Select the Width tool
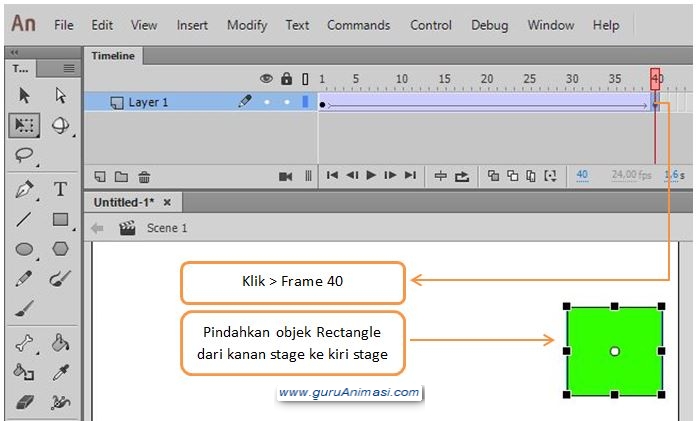 coord(60,402)
